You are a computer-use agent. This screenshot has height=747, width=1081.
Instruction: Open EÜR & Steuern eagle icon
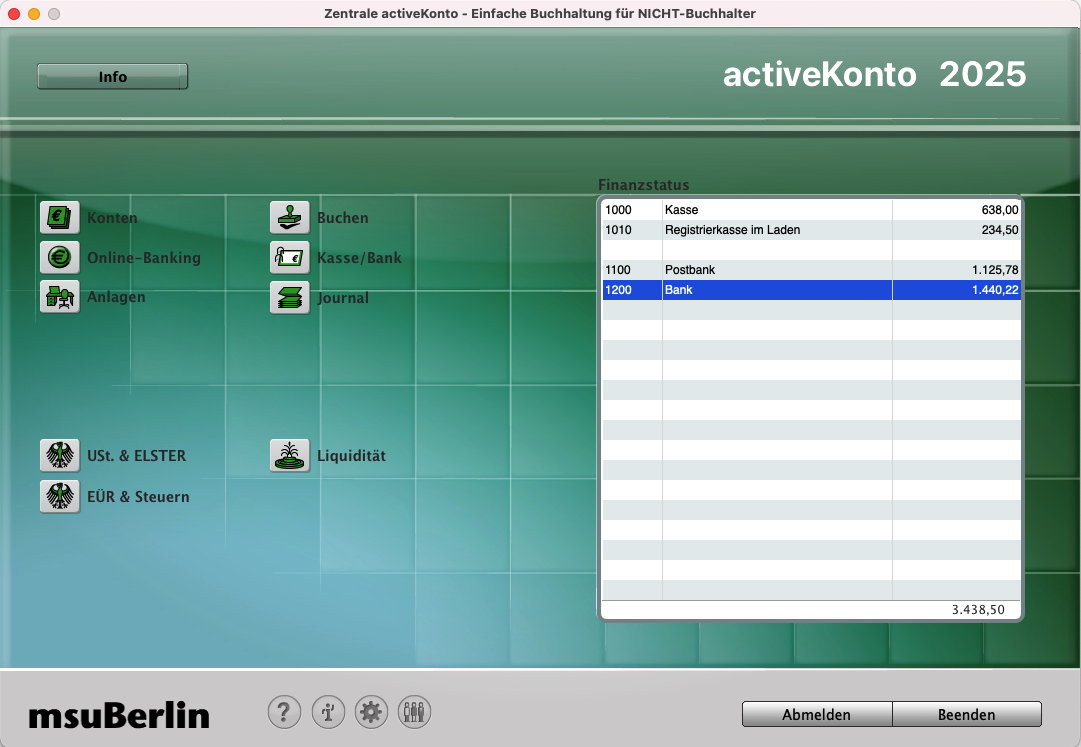point(59,496)
